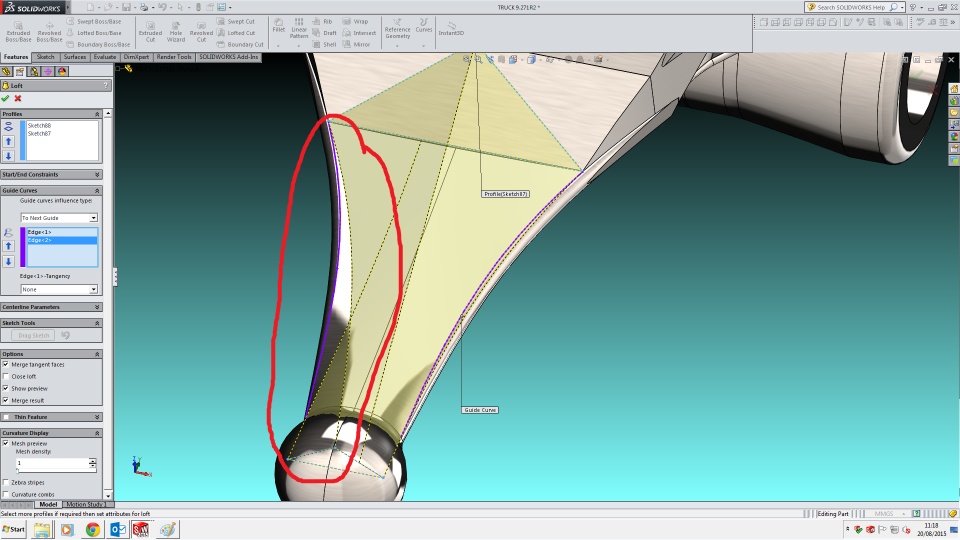Move profile down in Profiles list
Viewport: 960px width, 540px height.
pos(9,156)
